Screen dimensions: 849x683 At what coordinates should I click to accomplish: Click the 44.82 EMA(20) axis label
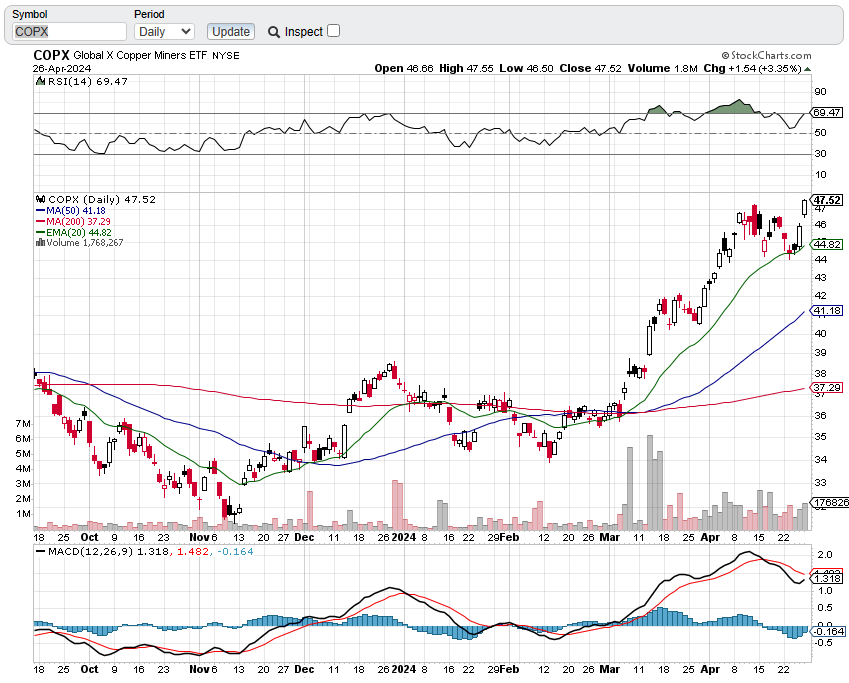point(828,244)
